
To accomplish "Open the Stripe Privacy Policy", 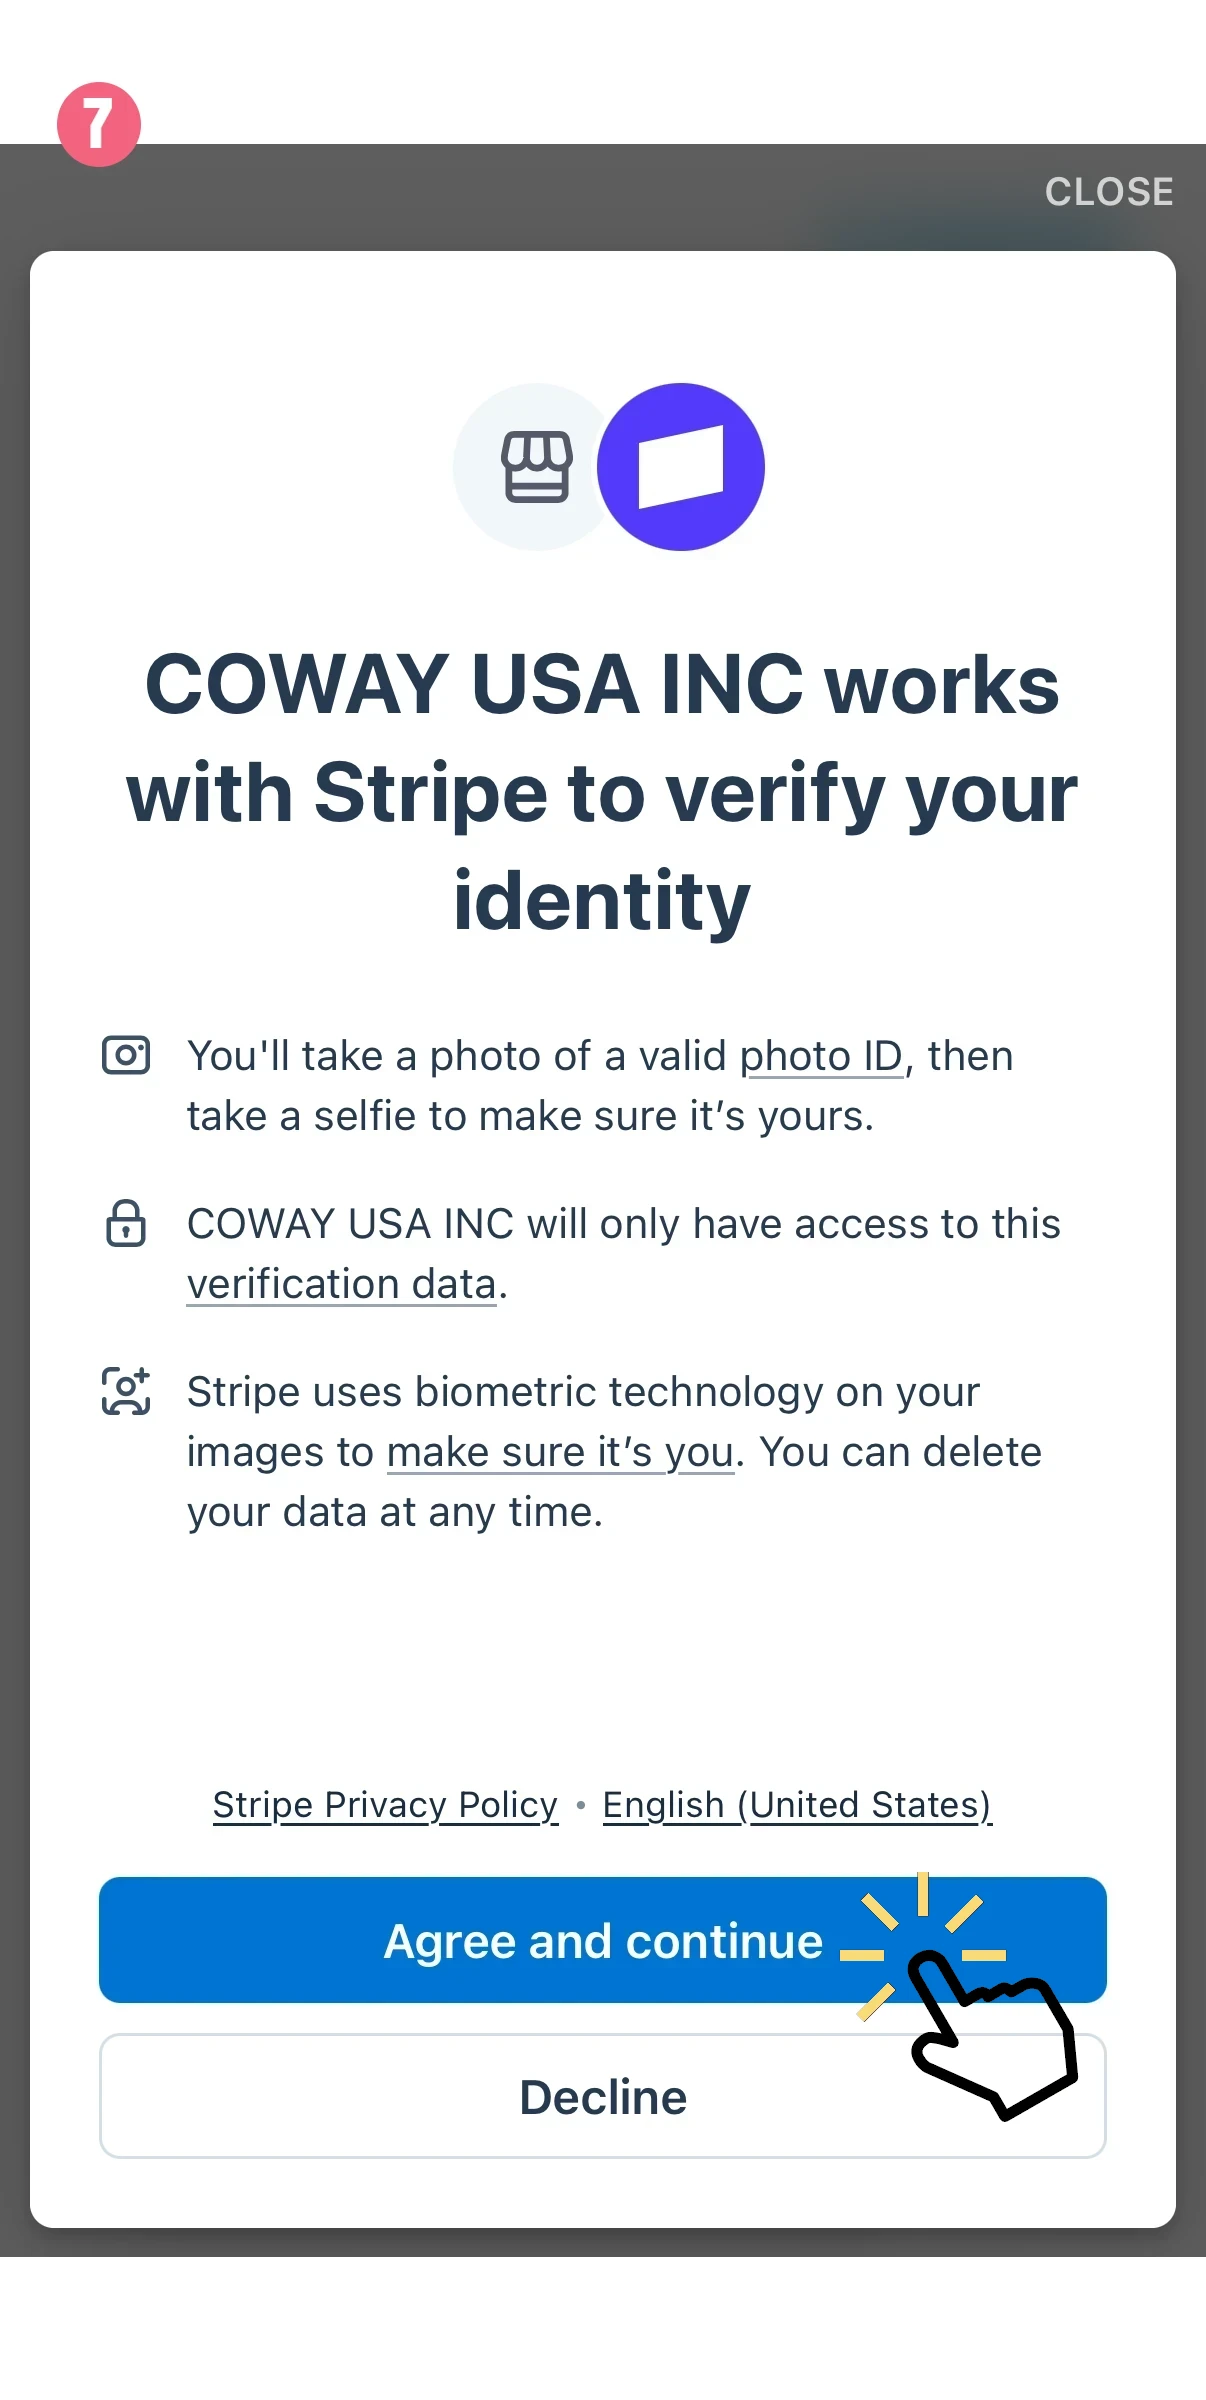I will 384,1805.
